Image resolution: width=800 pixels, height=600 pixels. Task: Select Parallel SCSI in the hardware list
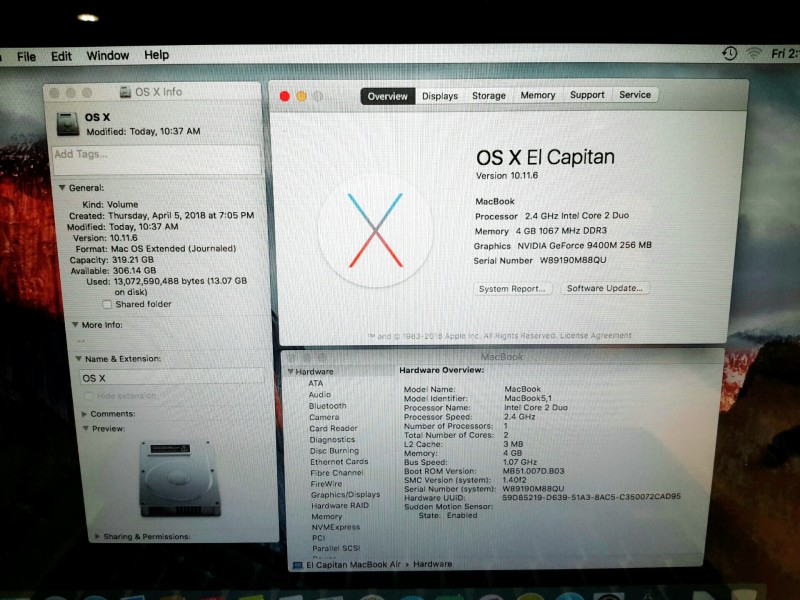tap(336, 548)
